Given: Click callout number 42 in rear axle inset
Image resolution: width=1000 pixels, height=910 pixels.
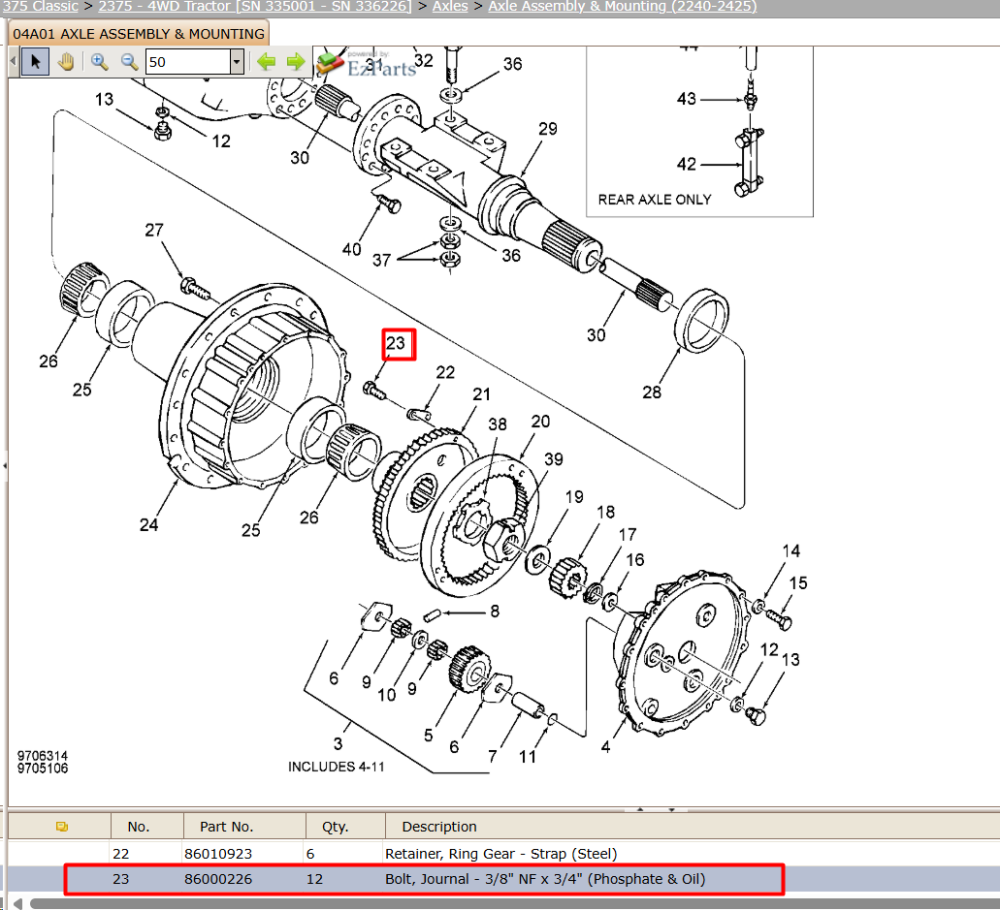Looking at the screenshot, I should (x=686, y=164).
